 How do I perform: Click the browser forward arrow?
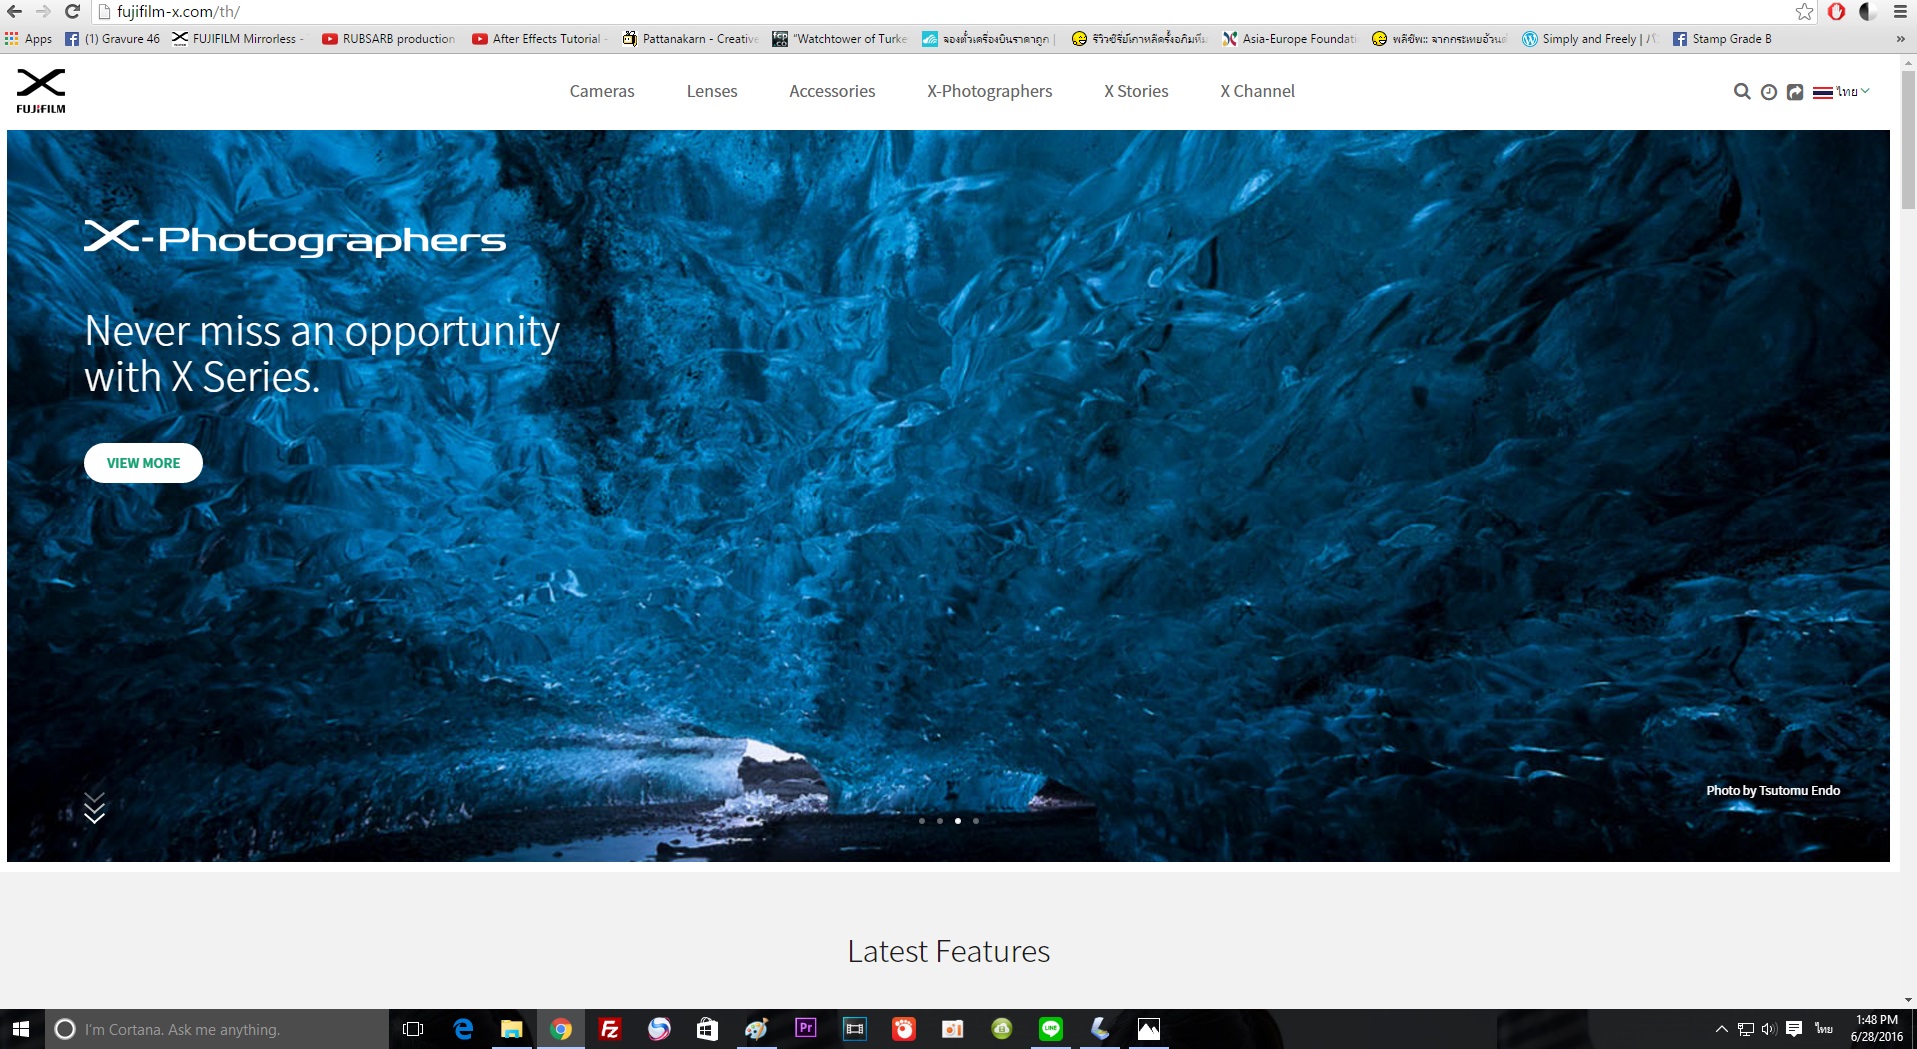point(43,12)
